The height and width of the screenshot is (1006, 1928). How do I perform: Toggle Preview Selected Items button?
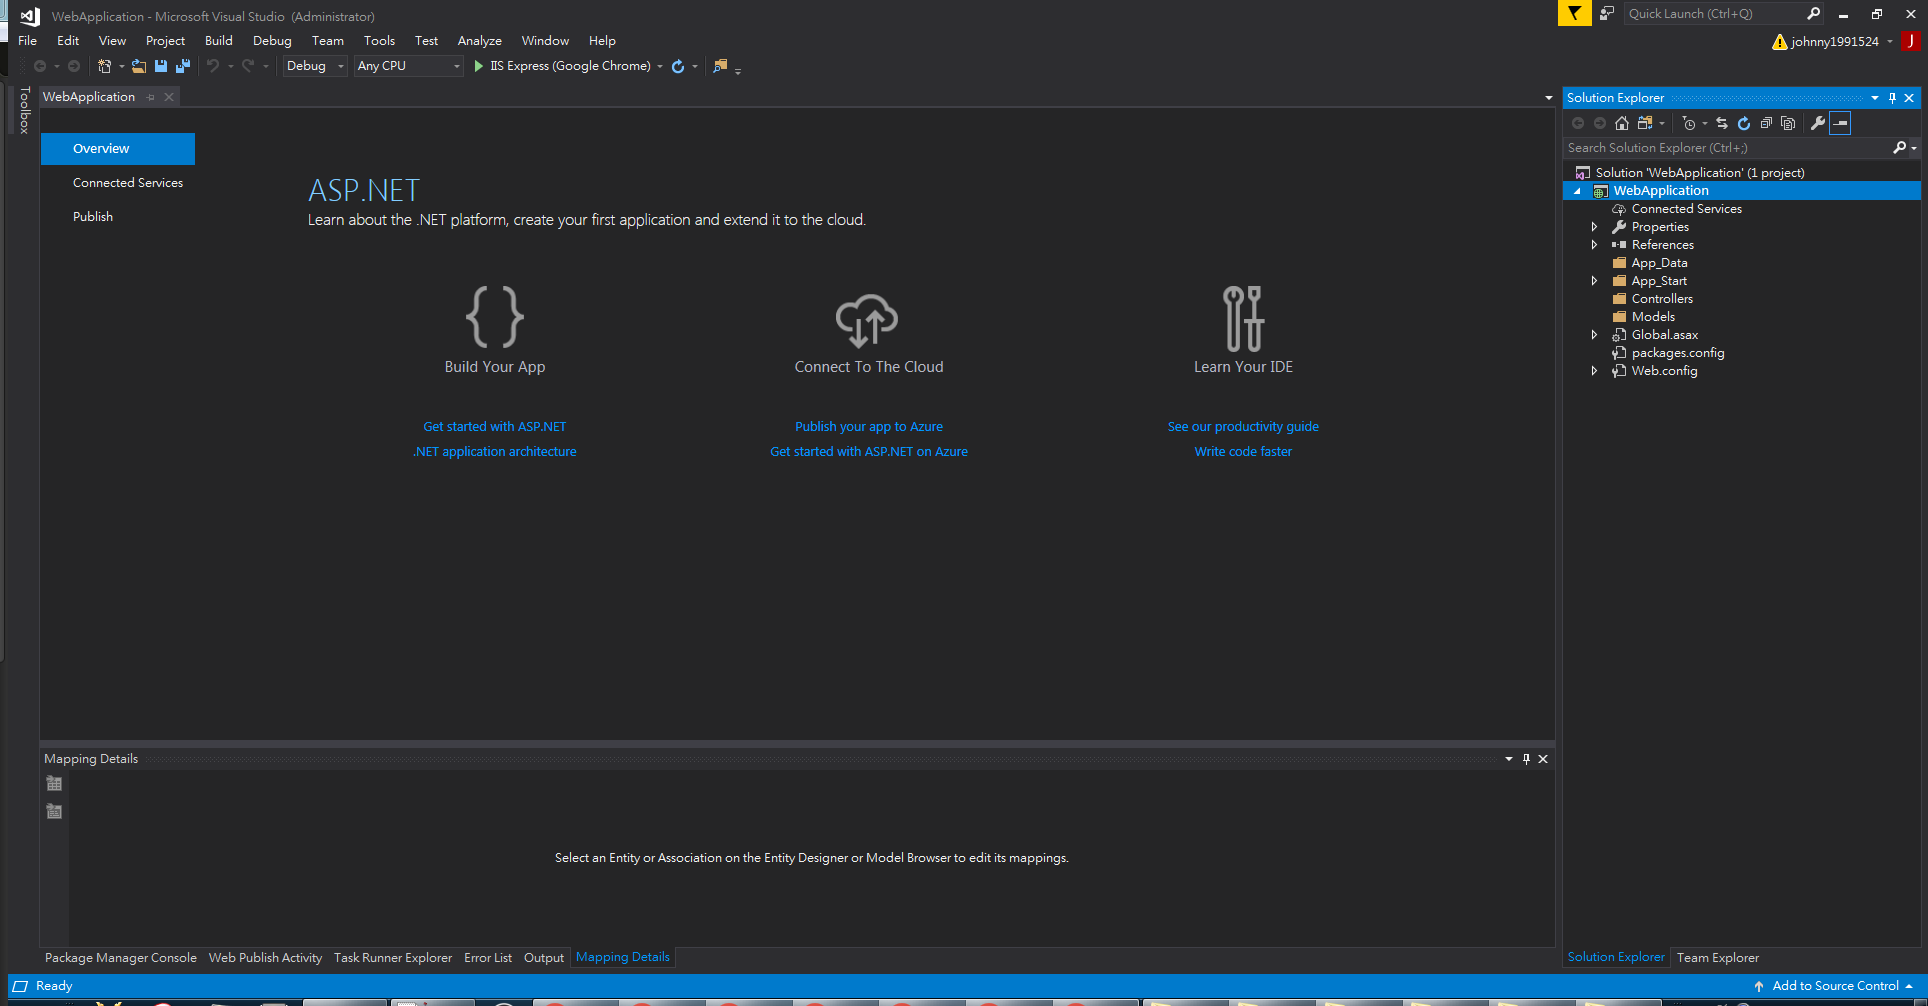pyautogui.click(x=1840, y=123)
